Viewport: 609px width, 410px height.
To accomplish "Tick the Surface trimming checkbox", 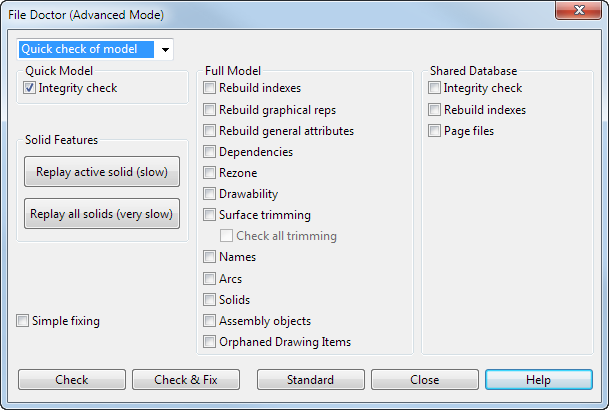I will click(209, 215).
